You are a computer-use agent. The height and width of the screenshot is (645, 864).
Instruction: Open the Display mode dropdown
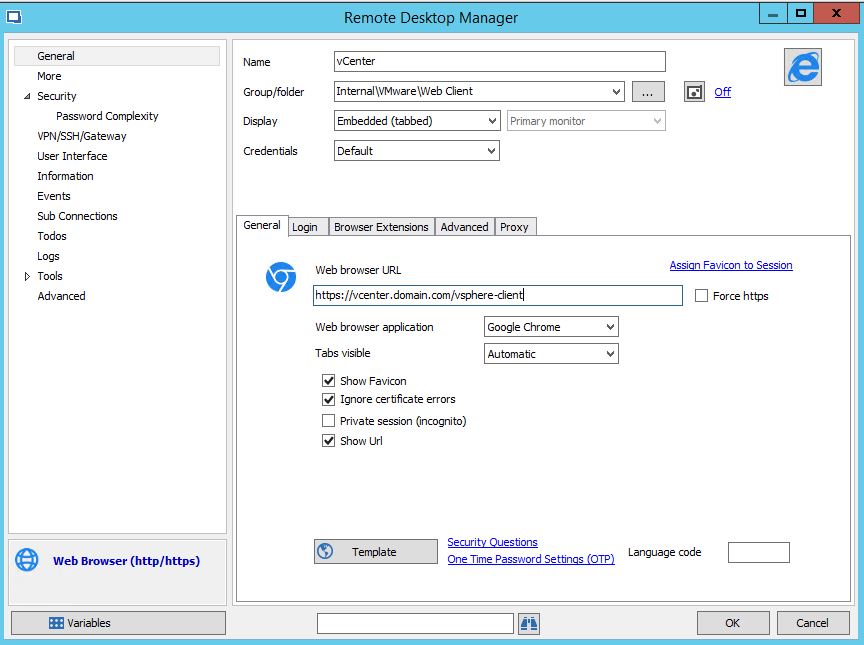coord(493,121)
